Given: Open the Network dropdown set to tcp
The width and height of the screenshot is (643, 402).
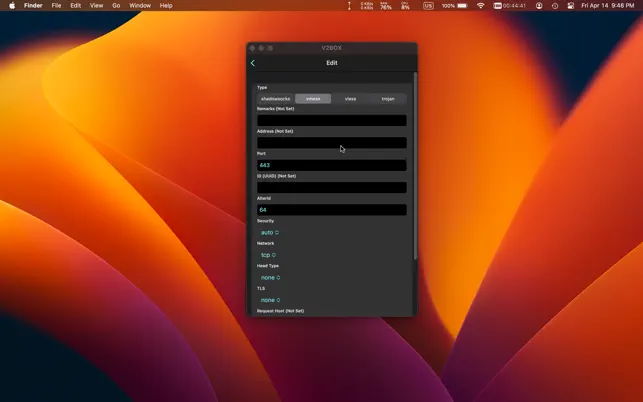Looking at the screenshot, I should click(268, 255).
